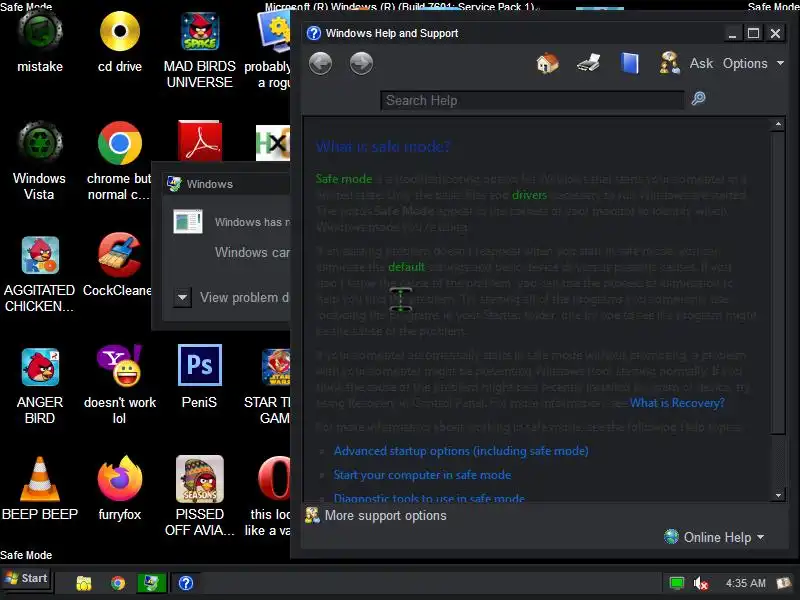
Task: Launch AGGITATED CHICKEN shortcut
Action: [40, 274]
